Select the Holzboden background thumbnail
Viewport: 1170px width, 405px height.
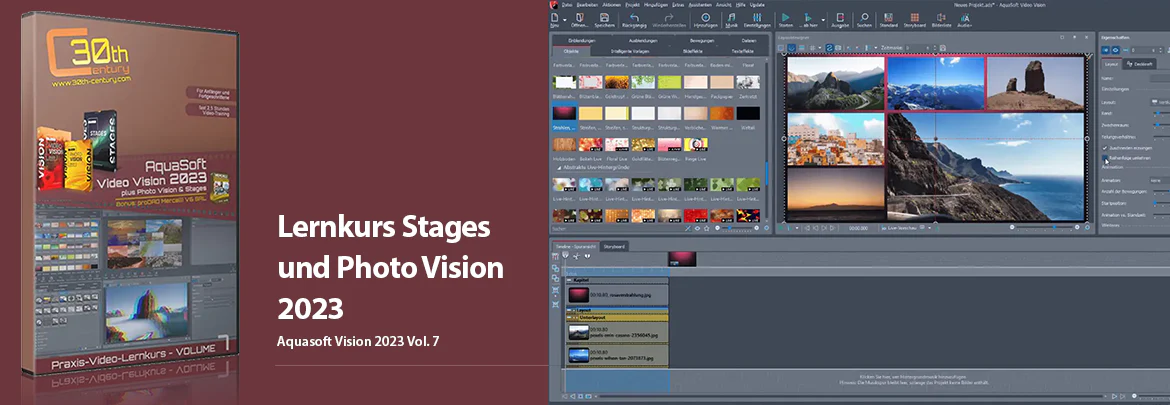point(563,144)
